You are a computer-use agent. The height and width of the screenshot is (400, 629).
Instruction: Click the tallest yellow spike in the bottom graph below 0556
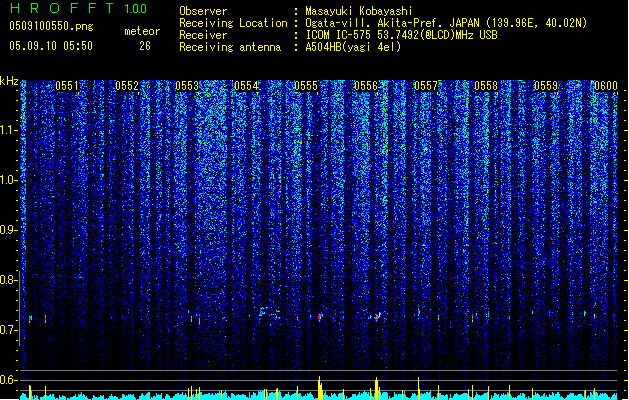coord(376,388)
